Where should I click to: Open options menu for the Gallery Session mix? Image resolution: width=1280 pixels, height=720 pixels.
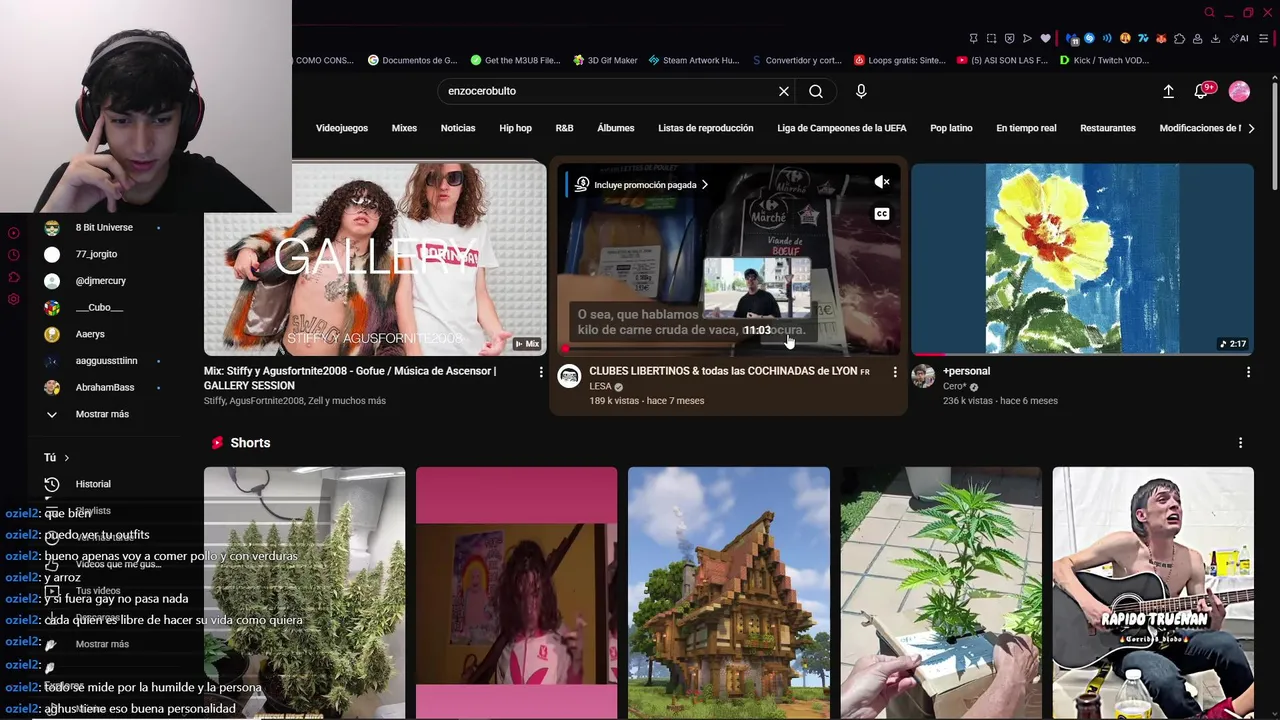click(541, 372)
